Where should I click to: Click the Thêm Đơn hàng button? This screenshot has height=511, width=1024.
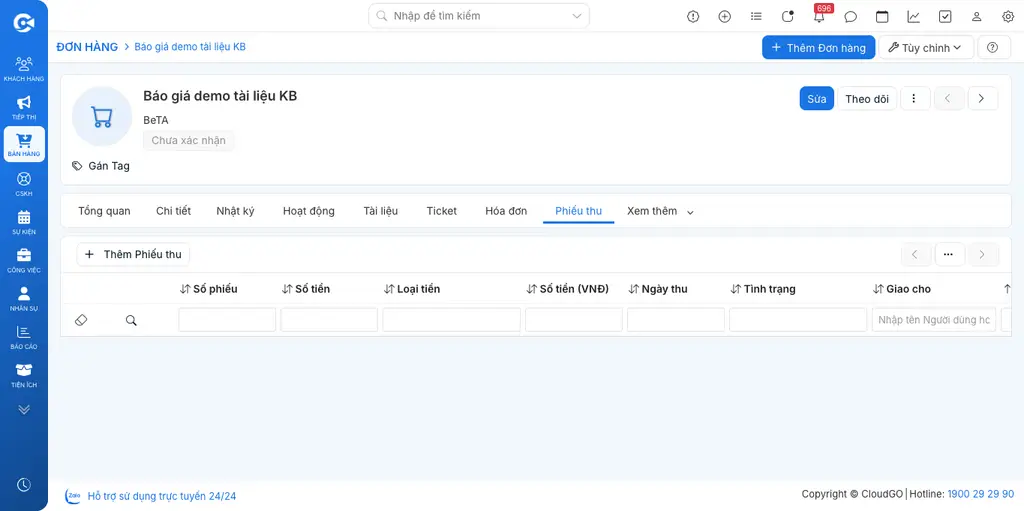(x=818, y=47)
